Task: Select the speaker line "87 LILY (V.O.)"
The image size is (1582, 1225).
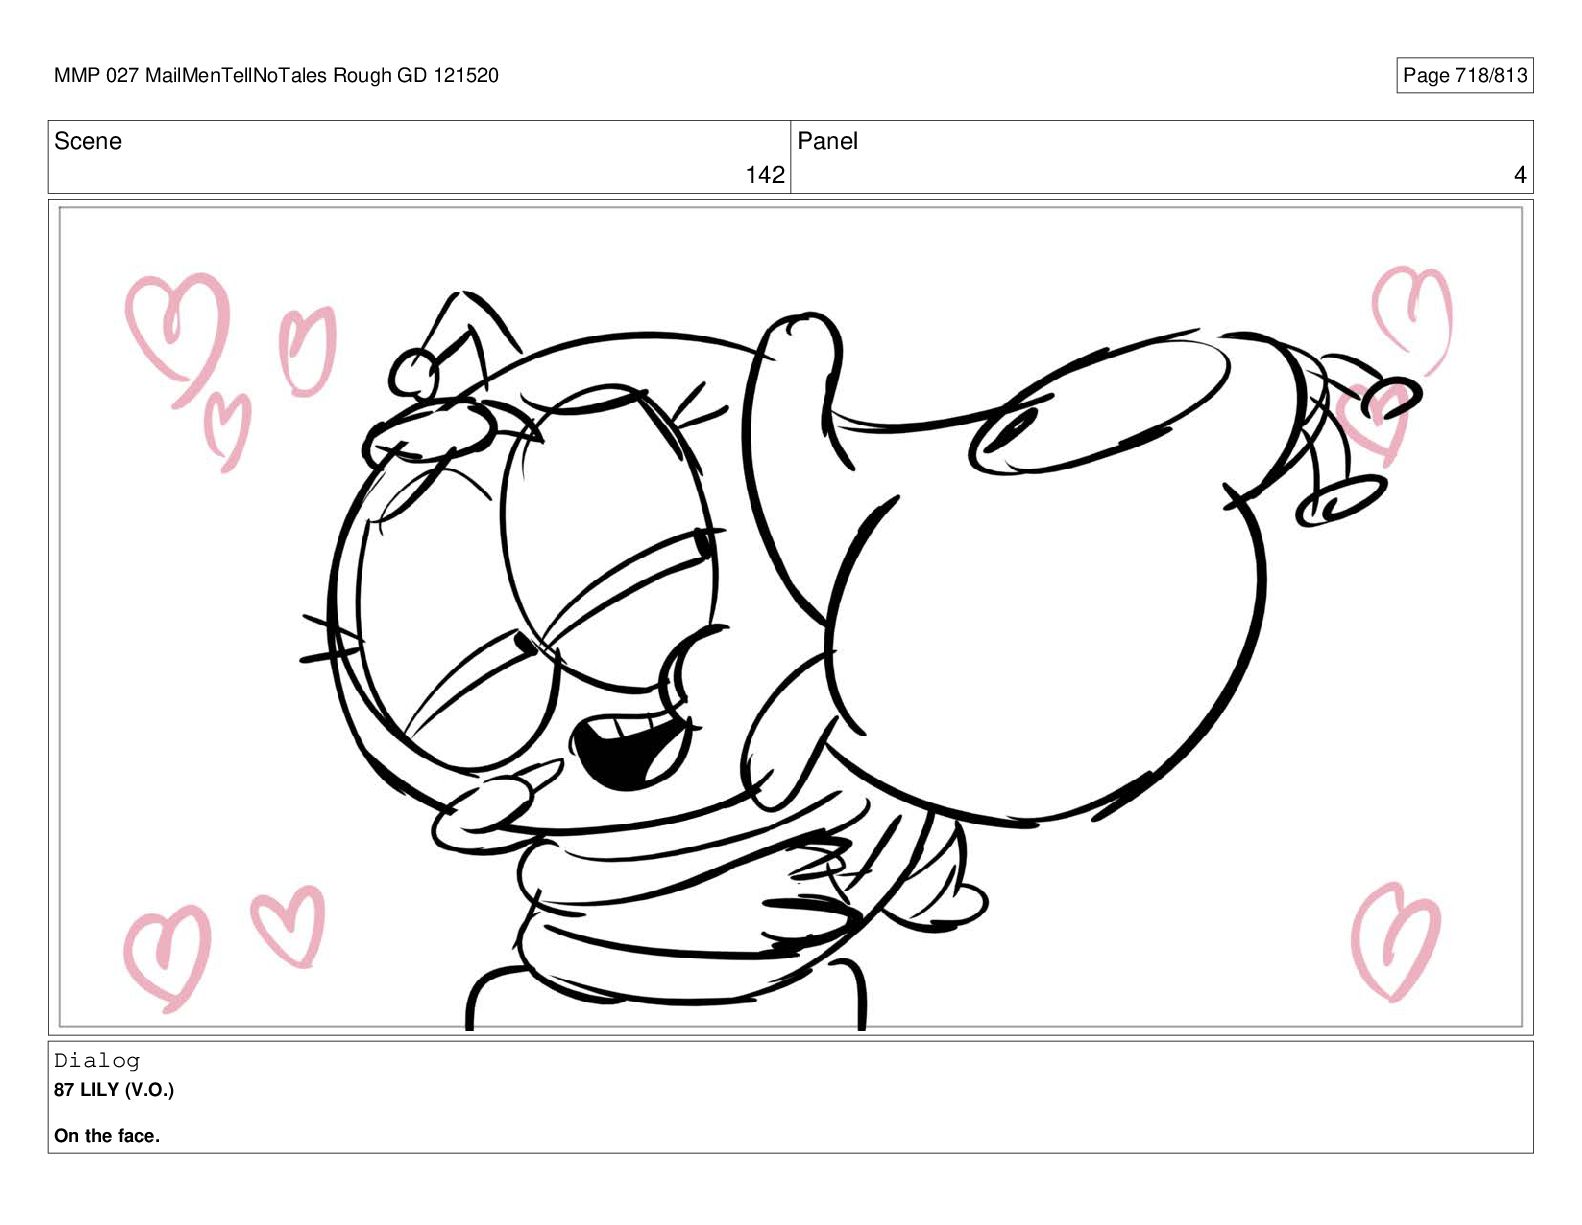Action: point(114,1089)
